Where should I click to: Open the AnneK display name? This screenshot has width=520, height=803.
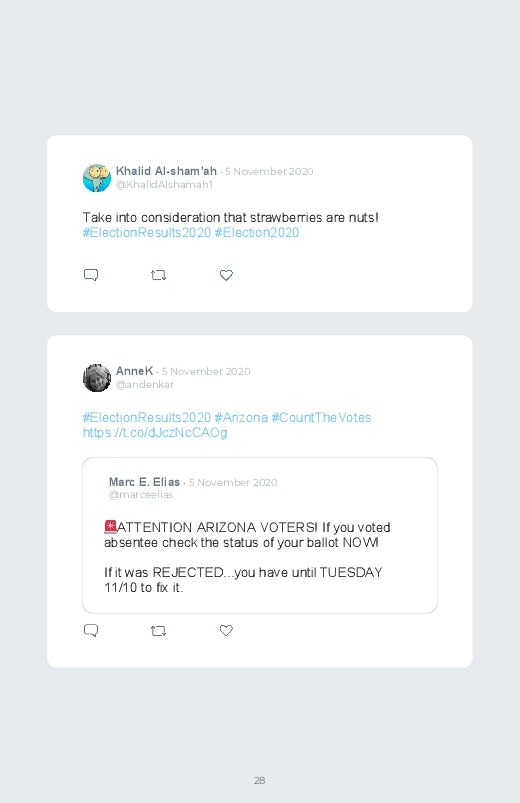point(134,371)
